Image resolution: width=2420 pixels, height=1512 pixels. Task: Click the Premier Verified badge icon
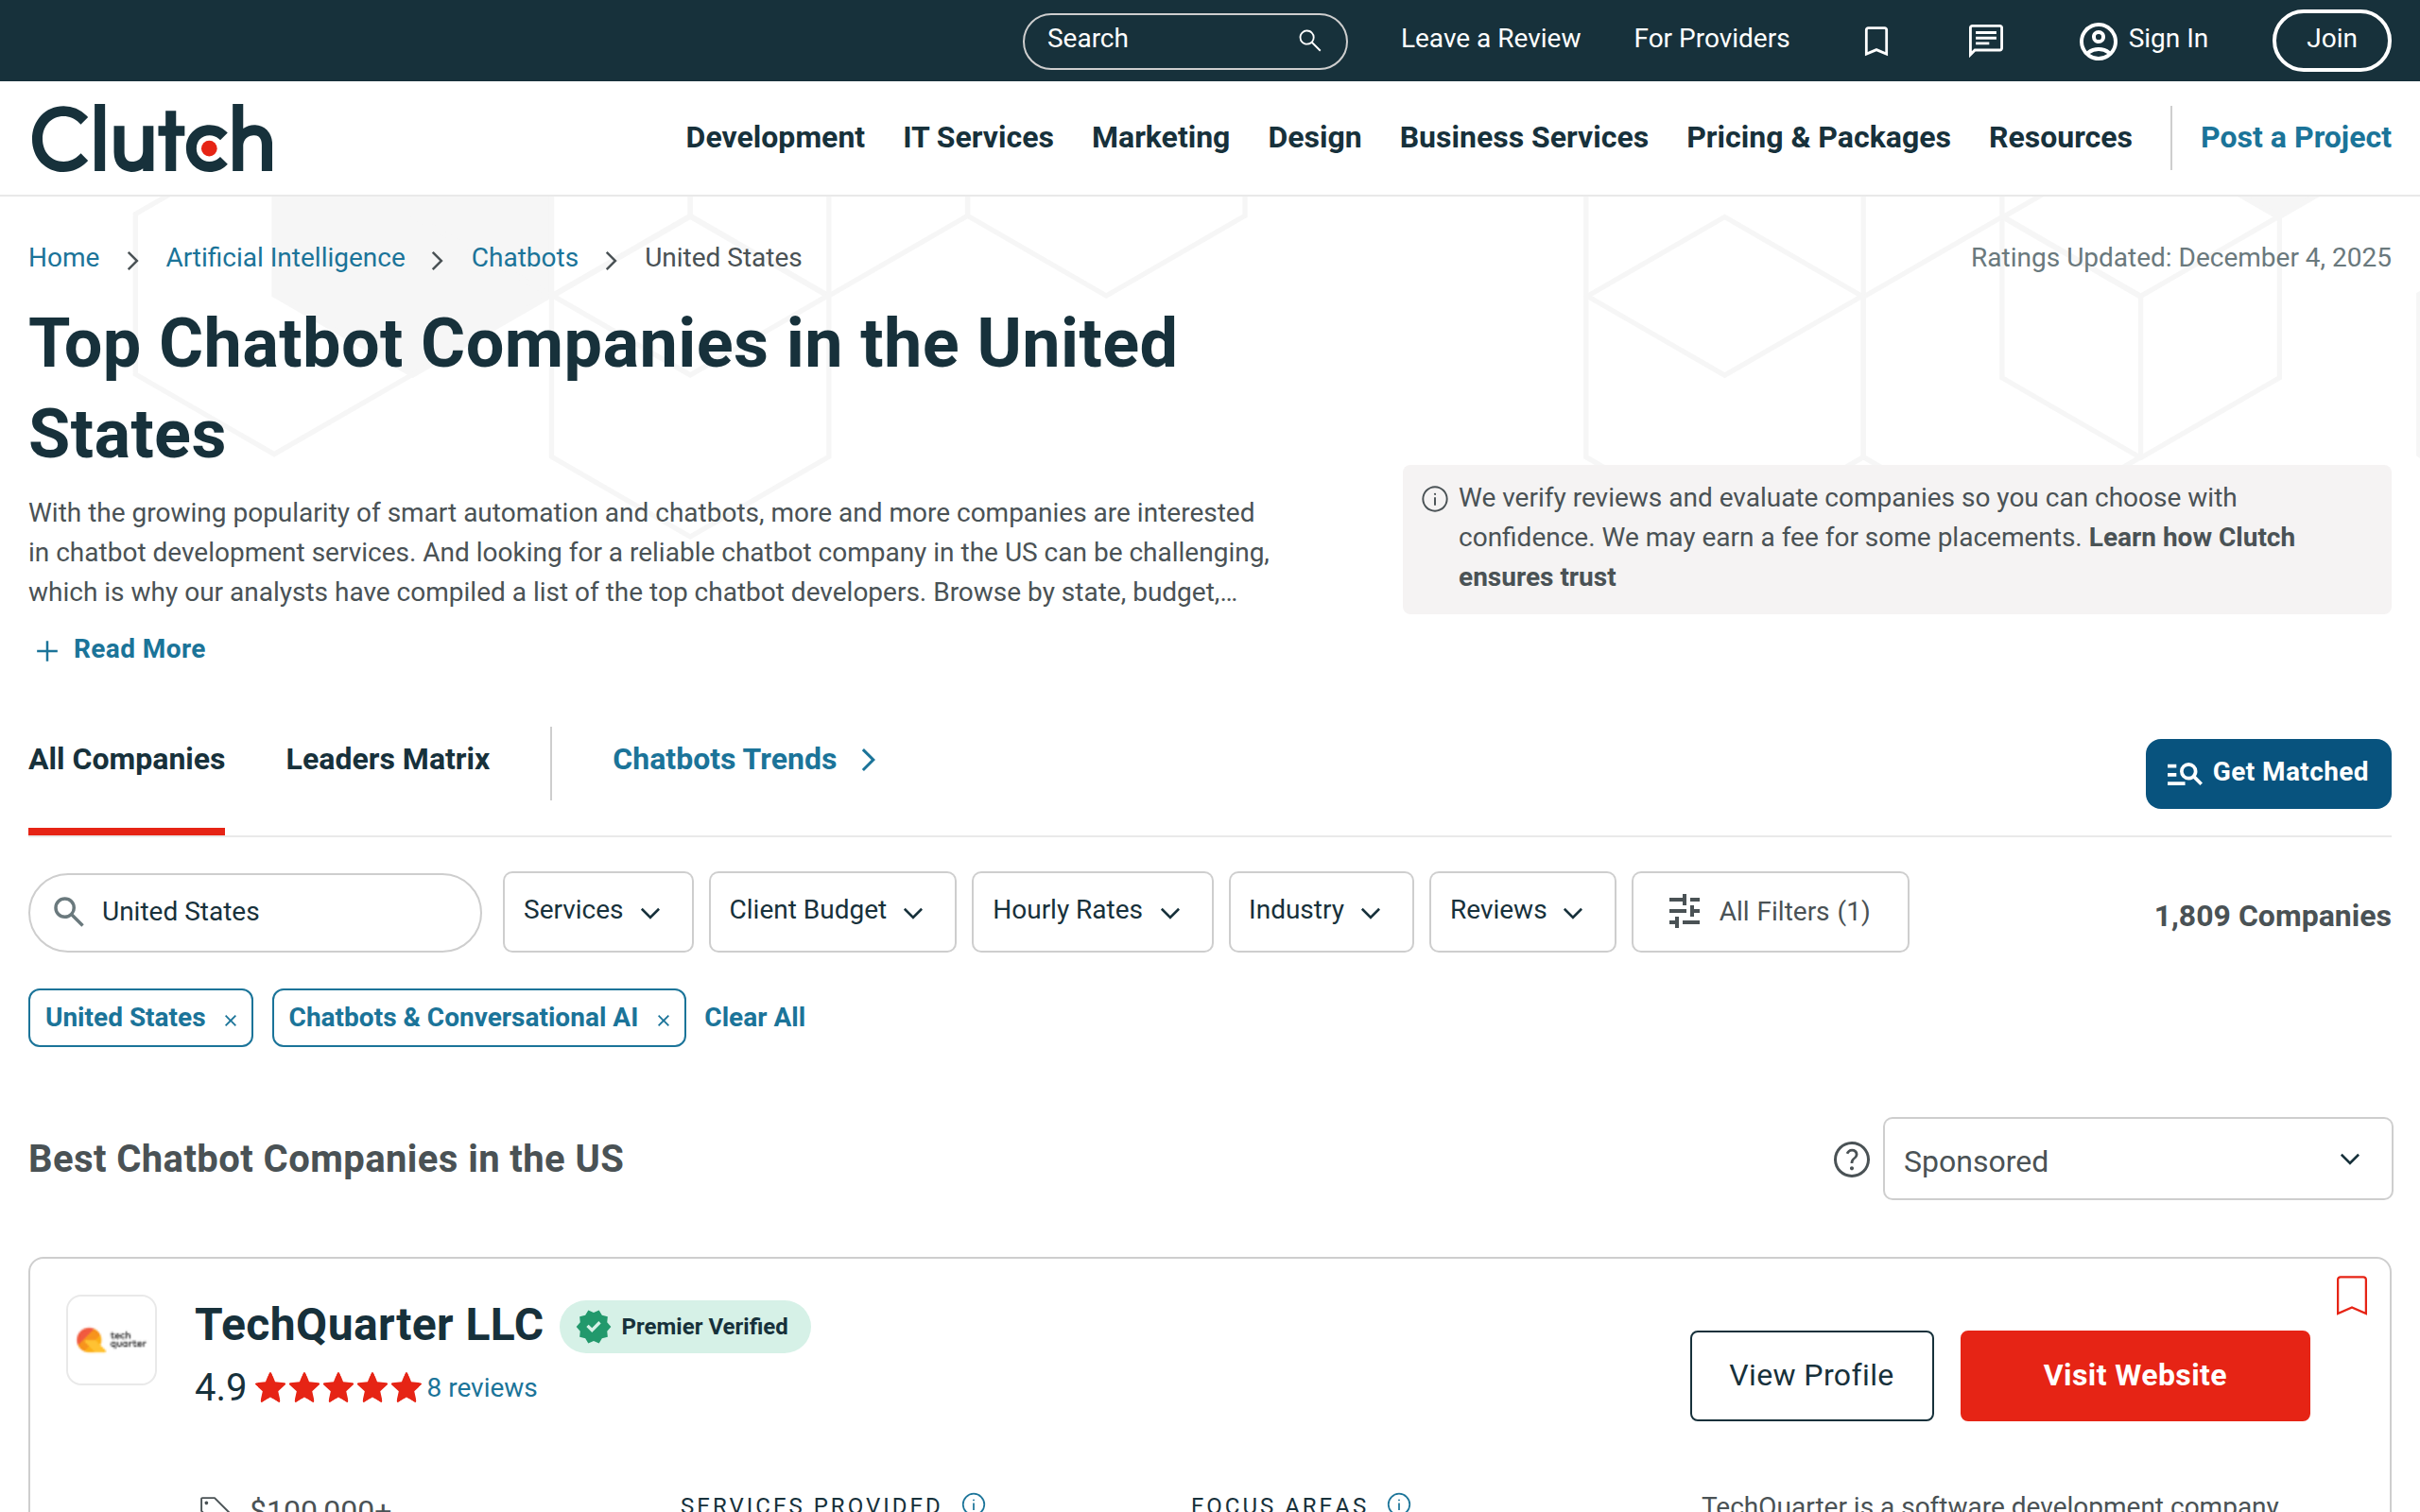(594, 1326)
